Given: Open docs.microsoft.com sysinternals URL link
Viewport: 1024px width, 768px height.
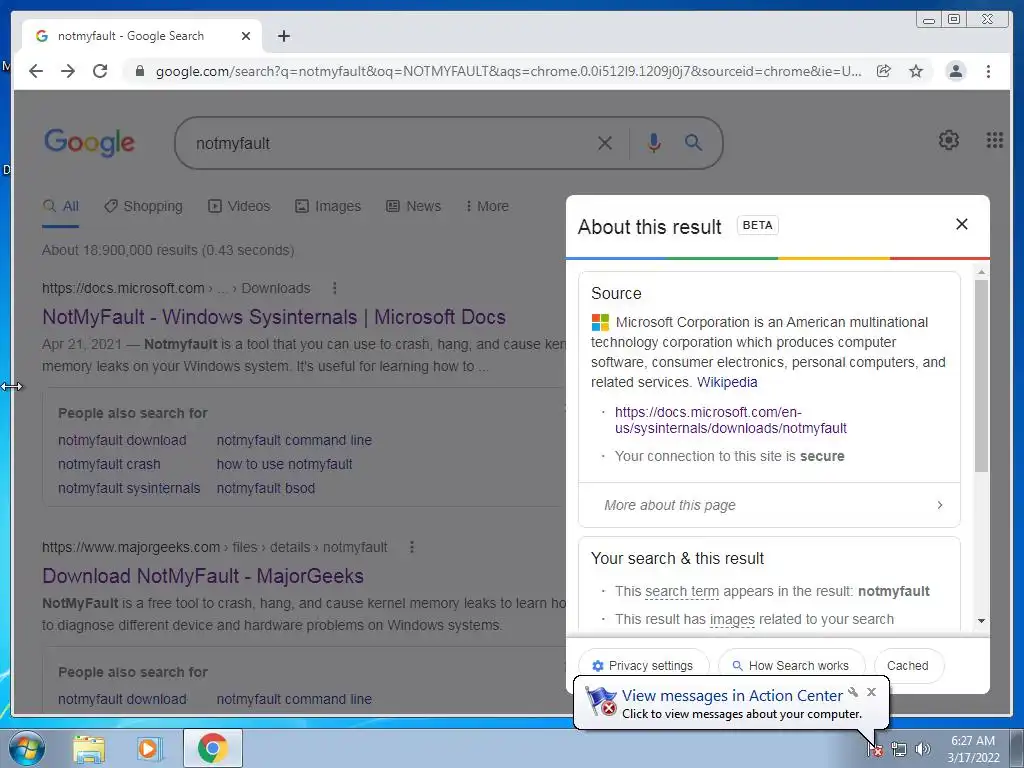Looking at the screenshot, I should [730, 420].
